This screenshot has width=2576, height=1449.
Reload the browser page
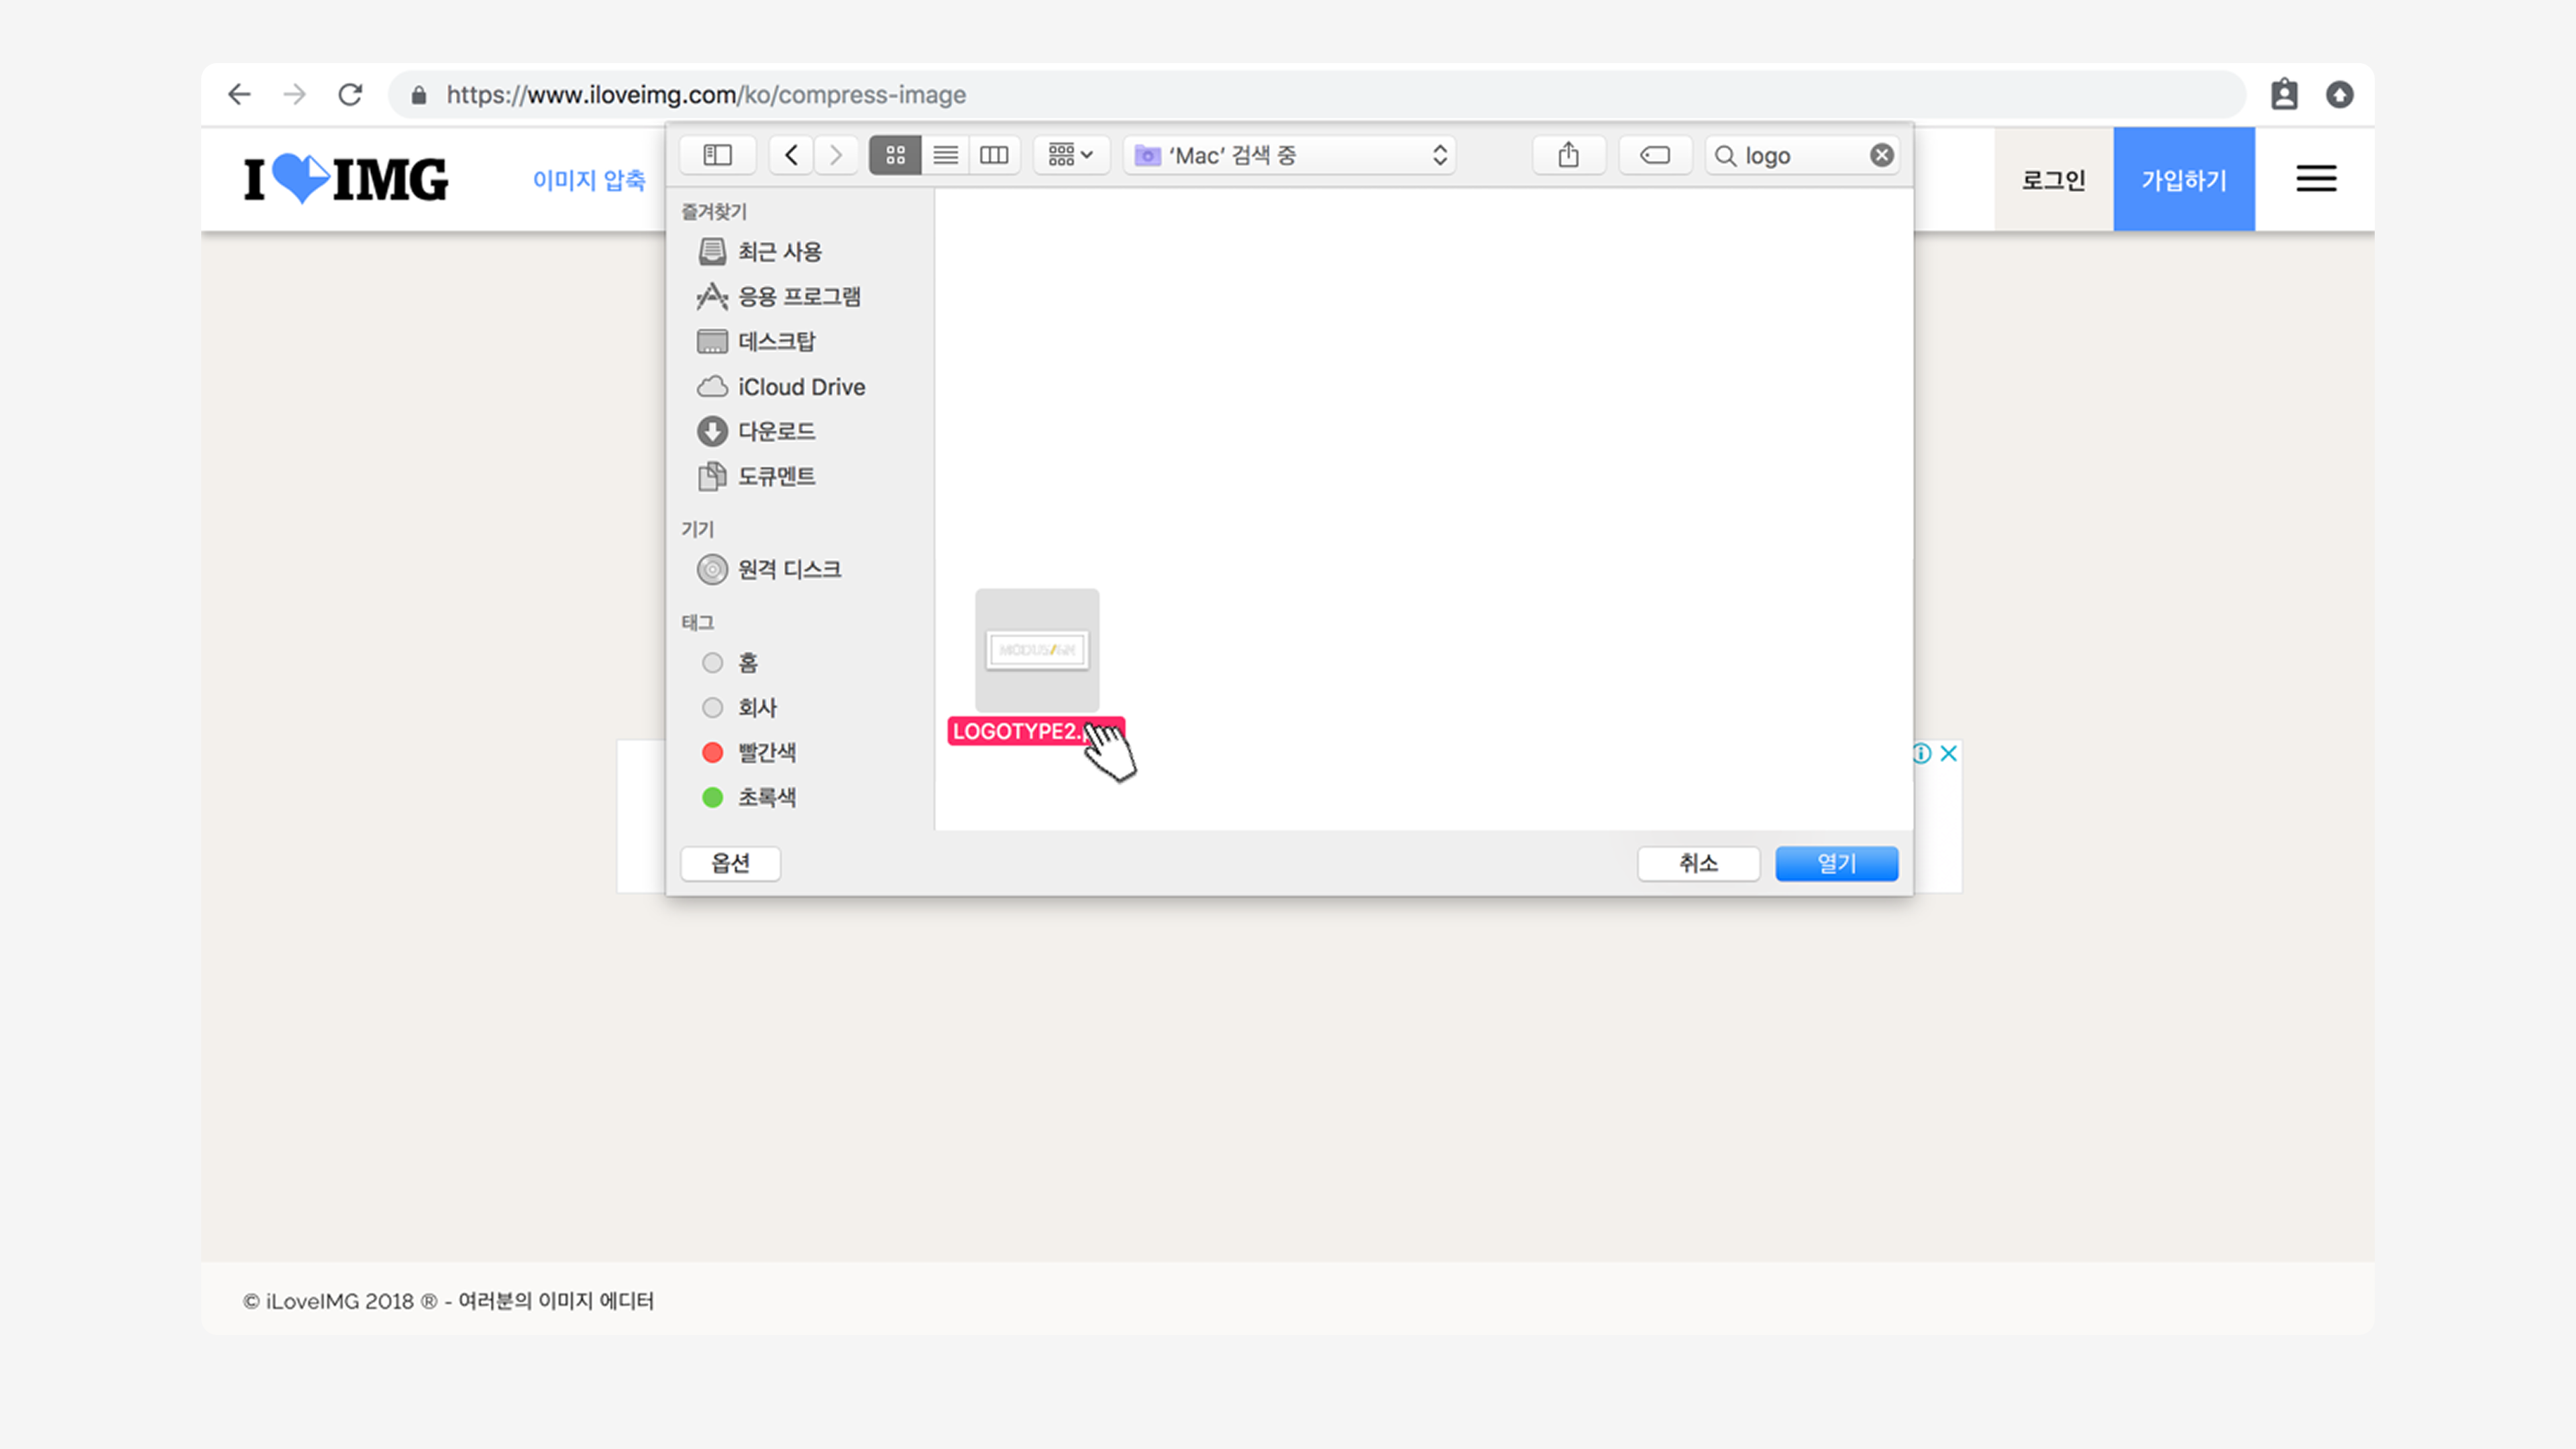pyautogui.click(x=350, y=95)
